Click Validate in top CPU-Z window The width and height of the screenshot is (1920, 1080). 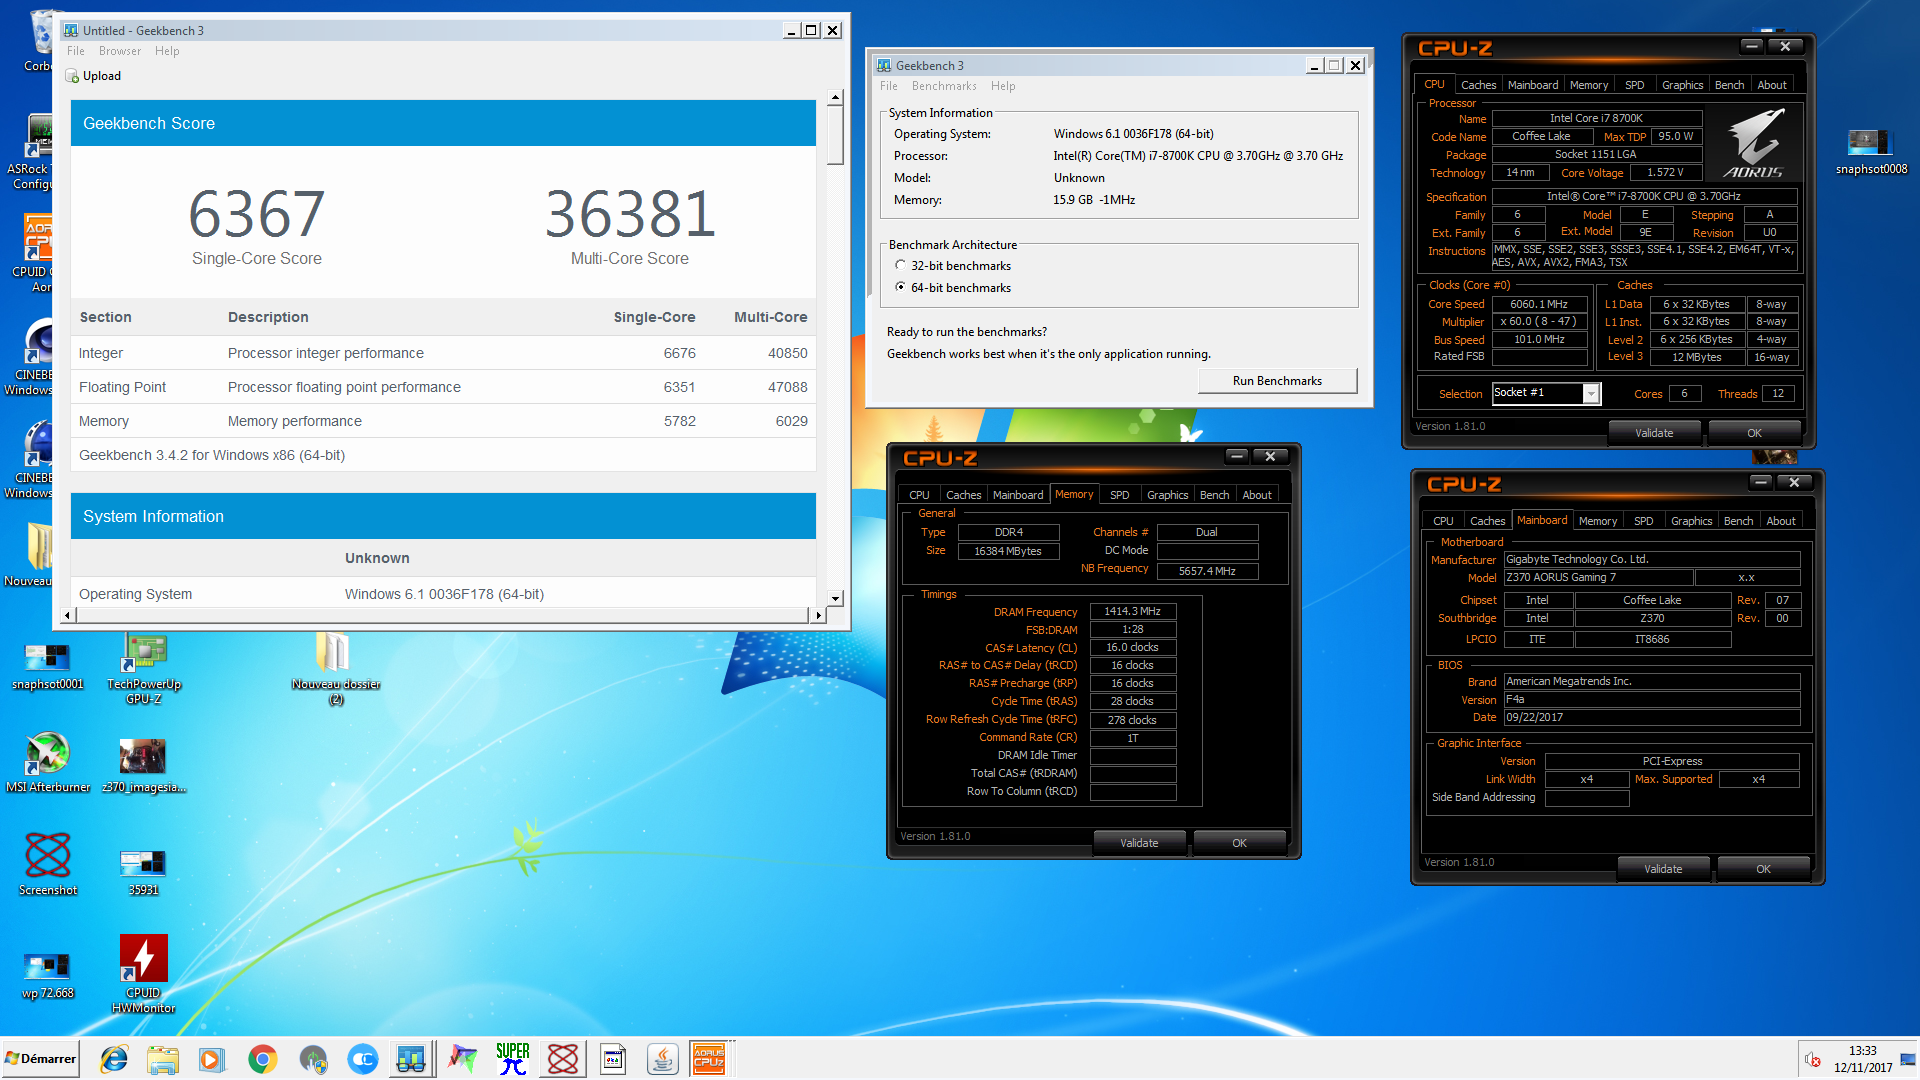click(x=1654, y=433)
